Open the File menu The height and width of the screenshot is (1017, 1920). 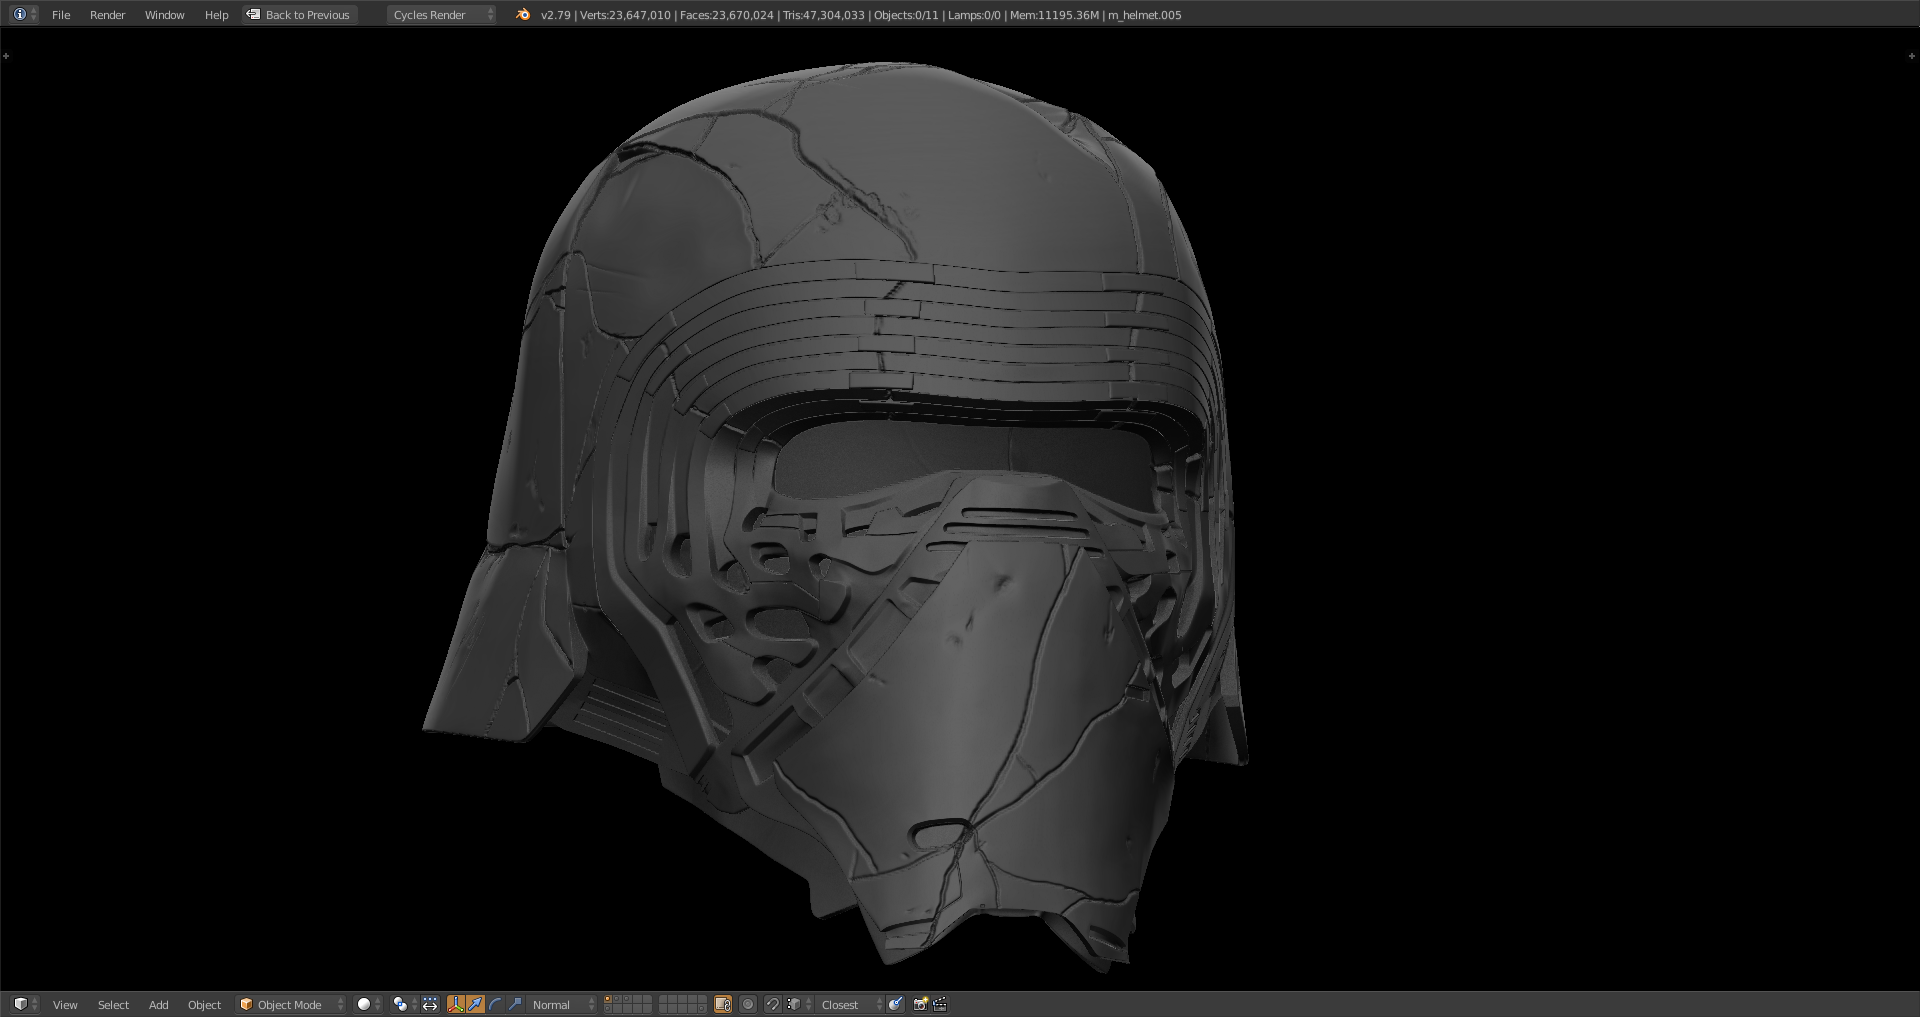point(61,15)
